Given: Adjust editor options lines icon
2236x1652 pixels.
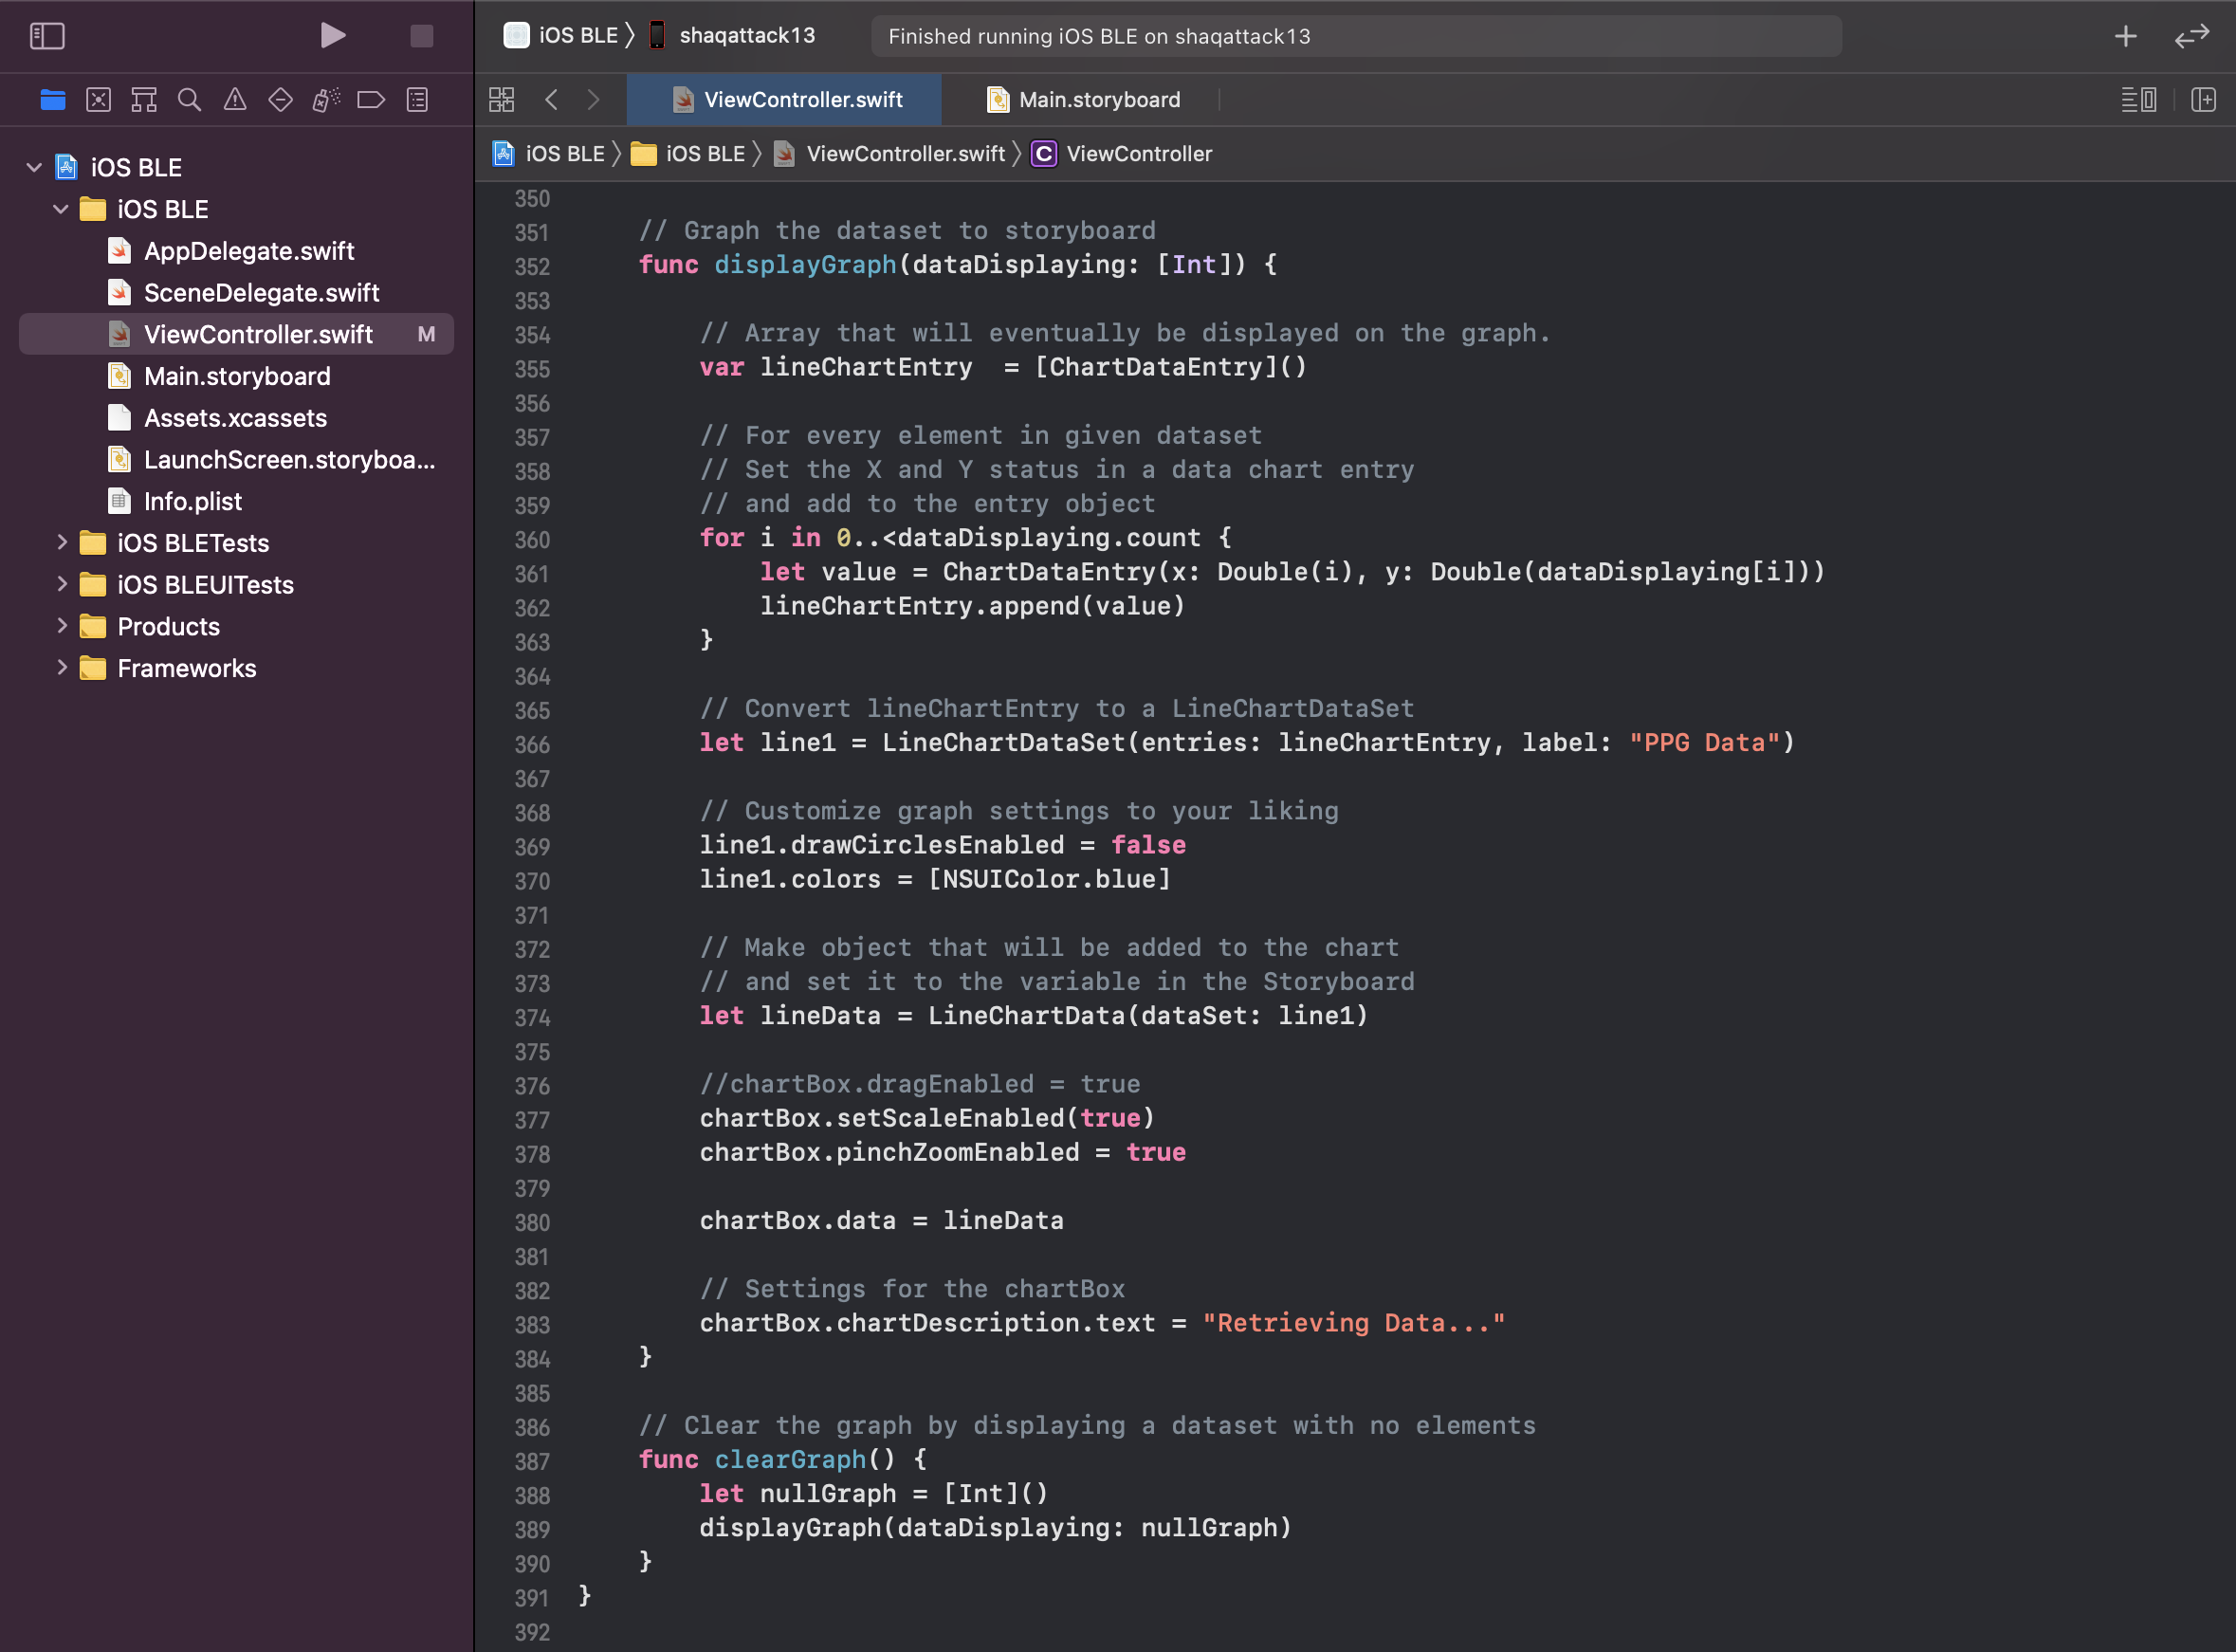Looking at the screenshot, I should pyautogui.click(x=2139, y=99).
